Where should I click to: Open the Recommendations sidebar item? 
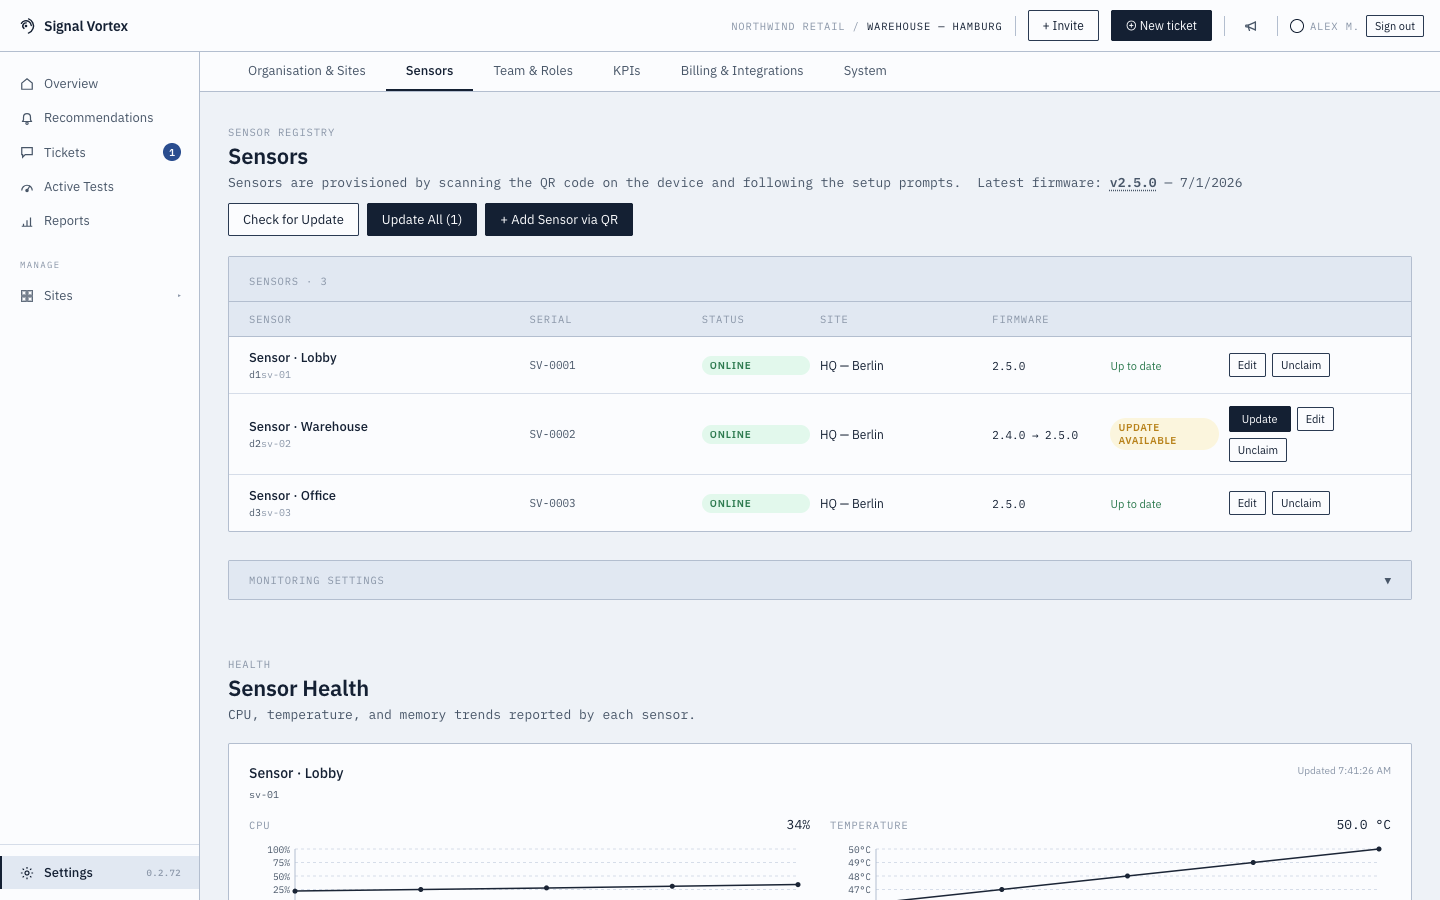[x=99, y=118]
